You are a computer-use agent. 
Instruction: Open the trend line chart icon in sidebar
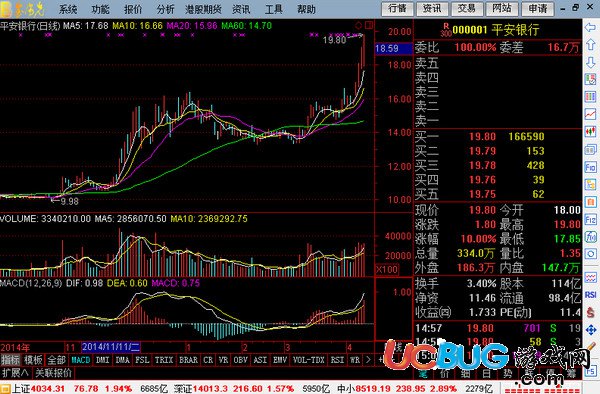[590, 114]
